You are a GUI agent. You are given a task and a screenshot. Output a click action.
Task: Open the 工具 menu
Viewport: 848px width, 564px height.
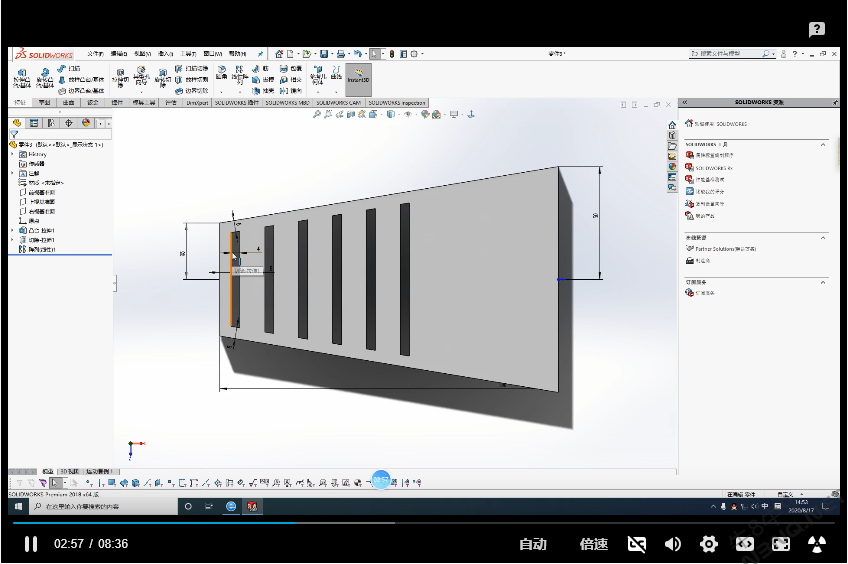(188, 54)
